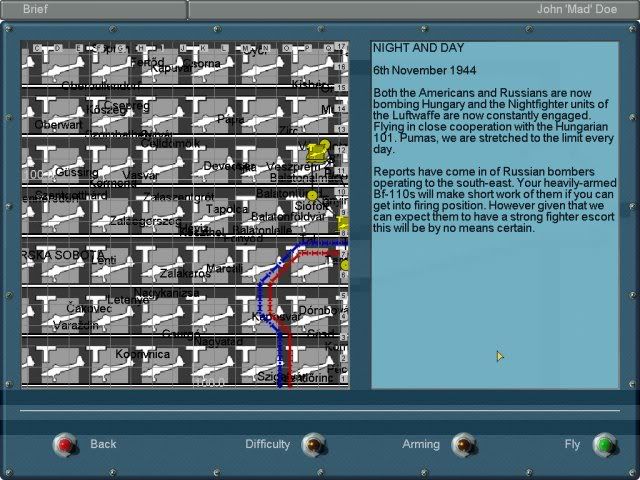Click map grid row number 1
The width and height of the screenshot is (640, 480).
pyautogui.click(x=343, y=379)
